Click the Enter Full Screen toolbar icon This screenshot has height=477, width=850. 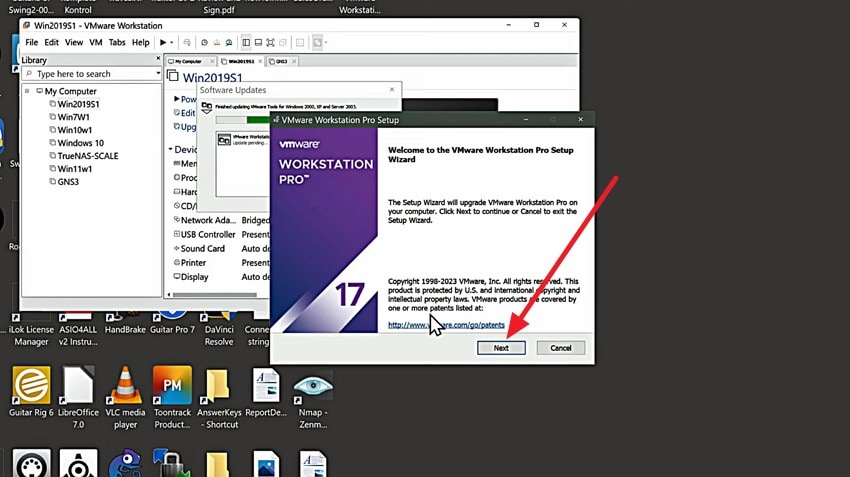(270, 42)
